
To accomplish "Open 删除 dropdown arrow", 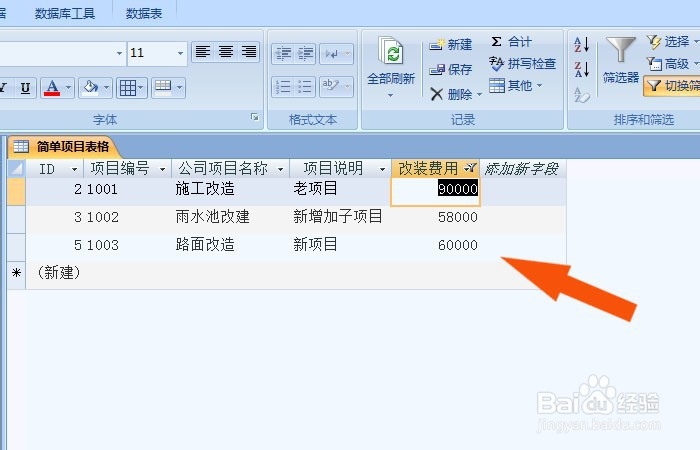I will coord(479,94).
